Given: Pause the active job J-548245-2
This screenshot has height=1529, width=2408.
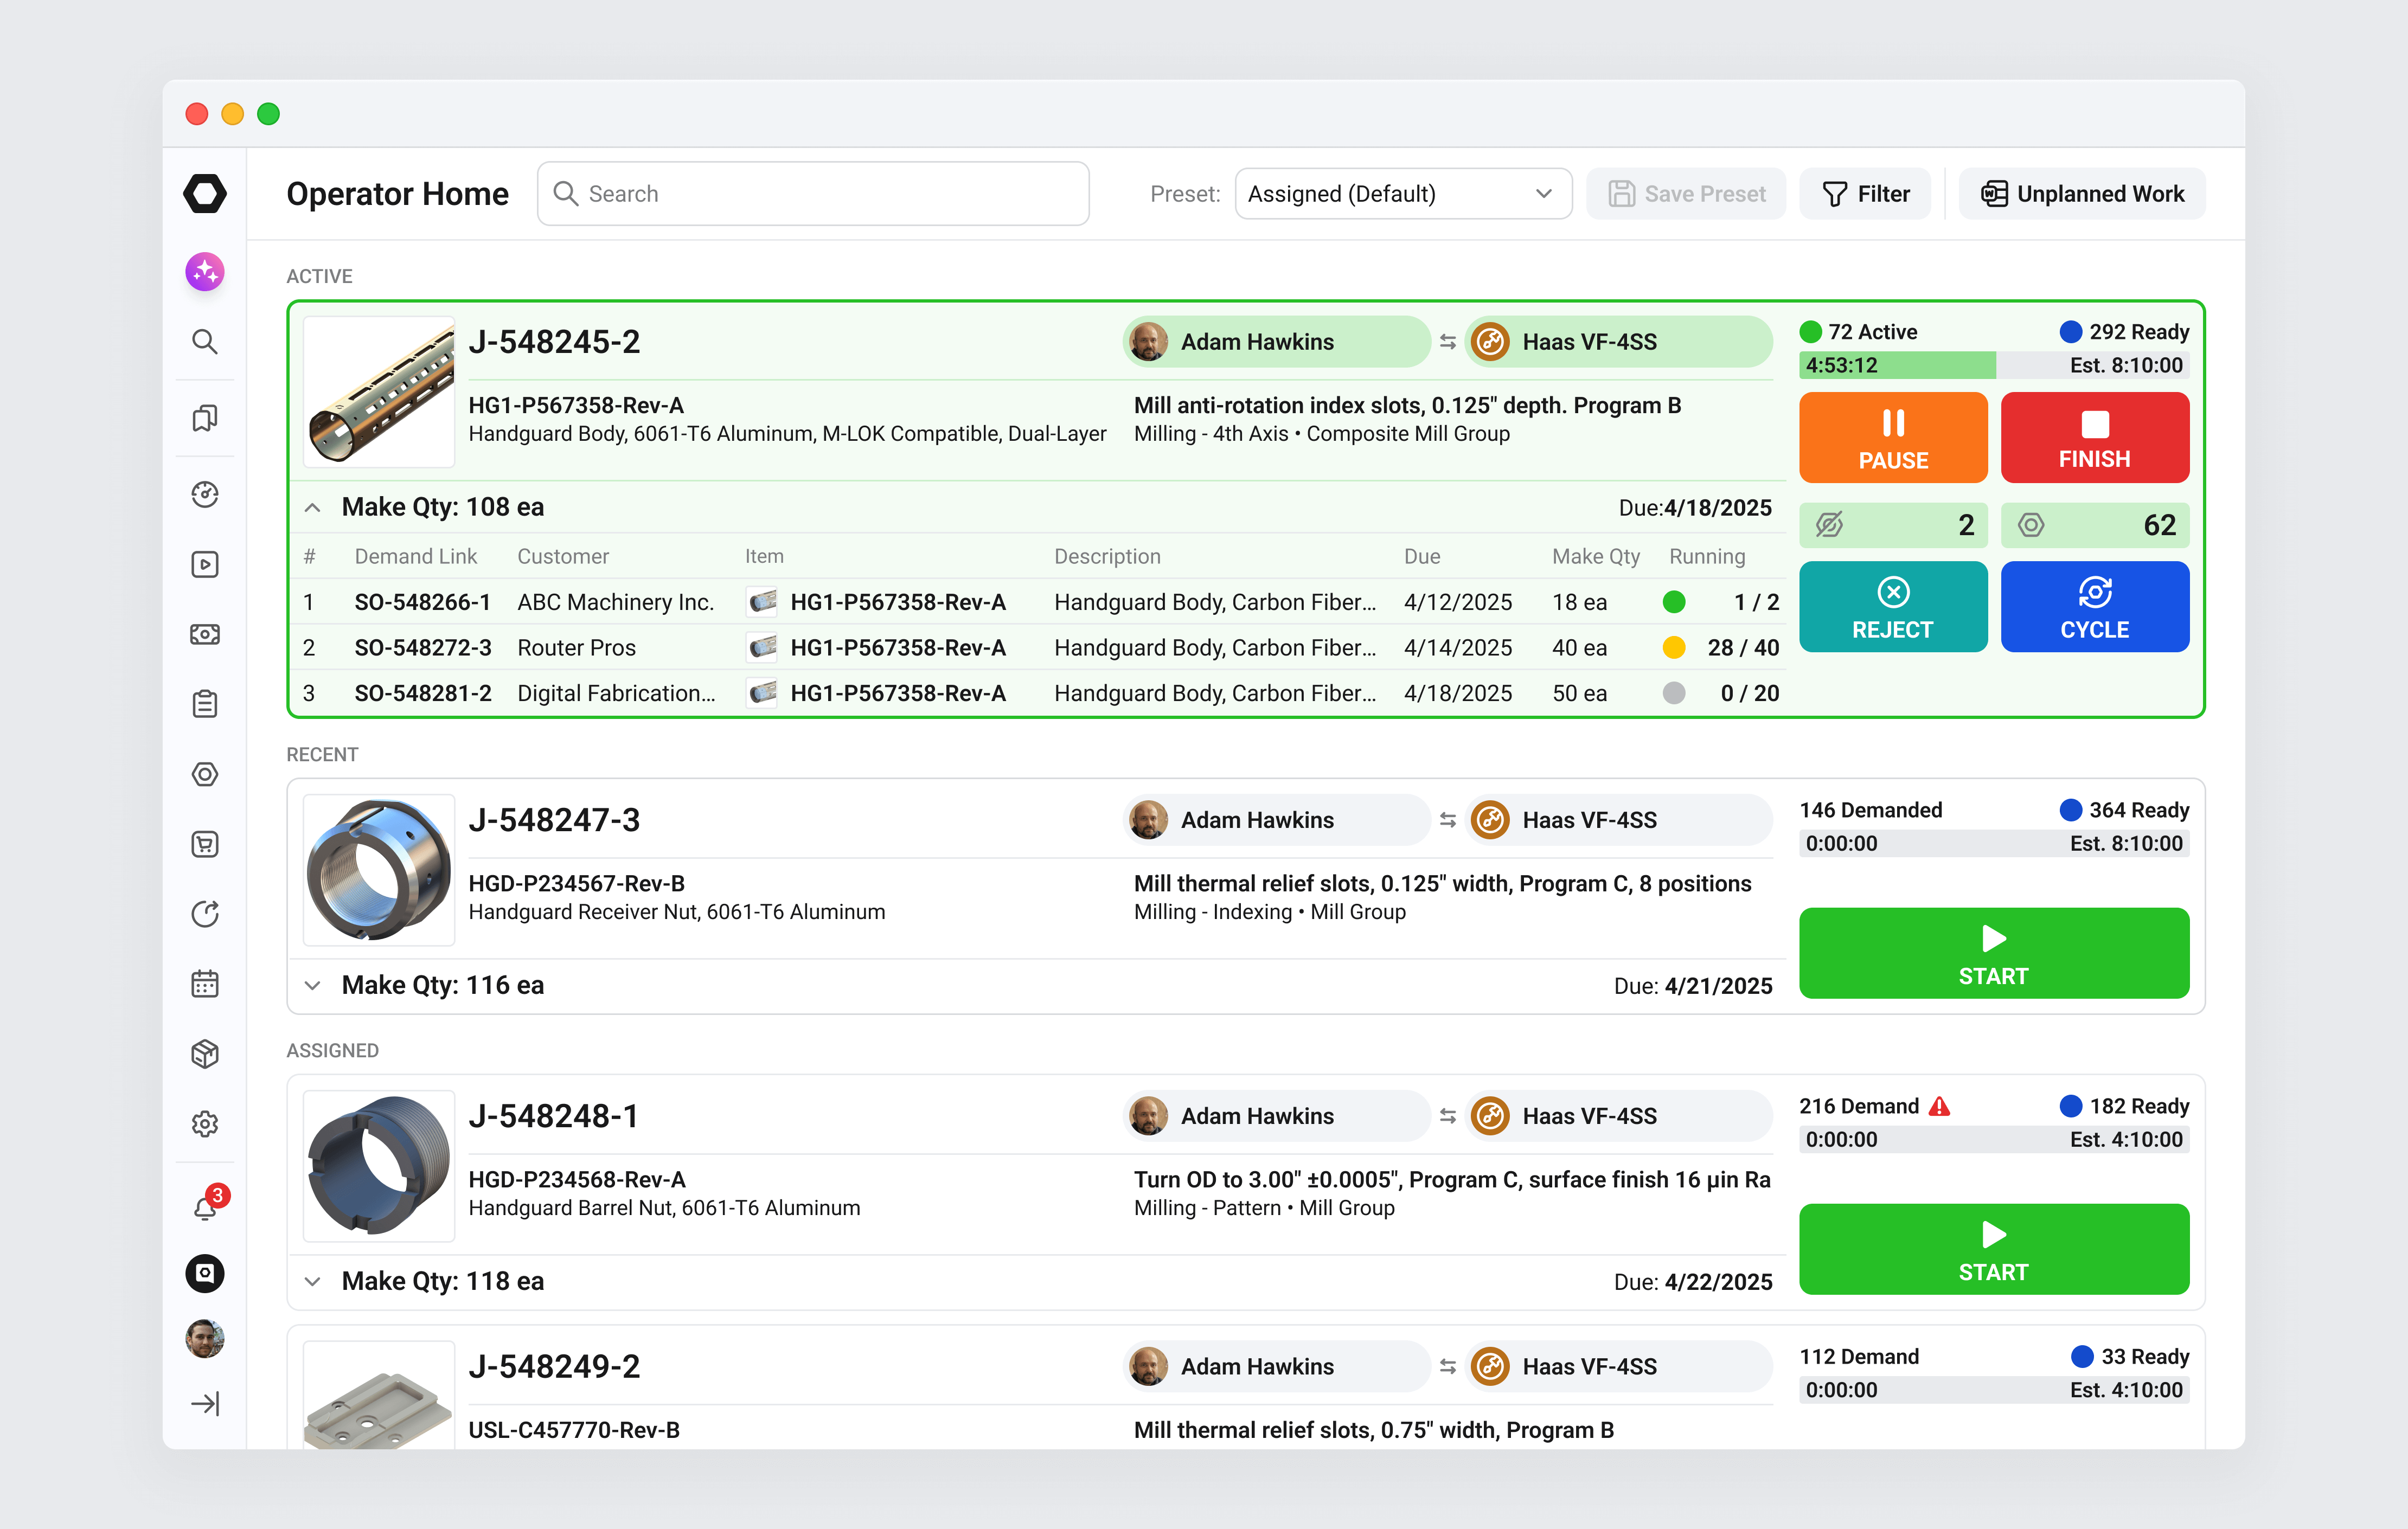Looking at the screenshot, I should click(1893, 438).
